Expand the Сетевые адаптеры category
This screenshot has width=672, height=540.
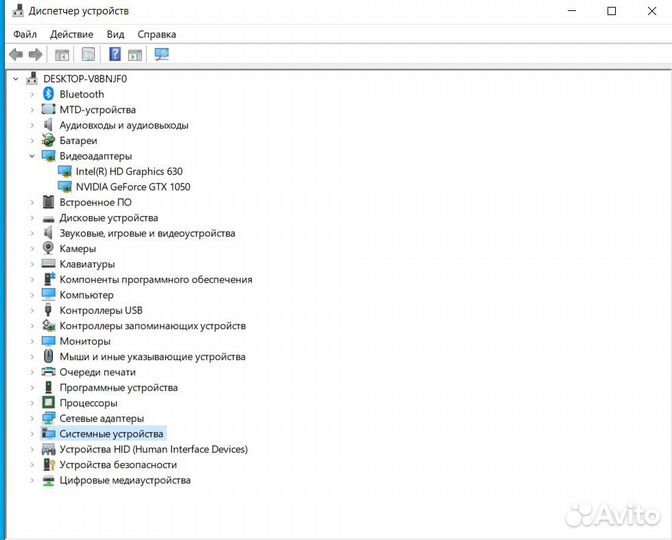(32, 418)
